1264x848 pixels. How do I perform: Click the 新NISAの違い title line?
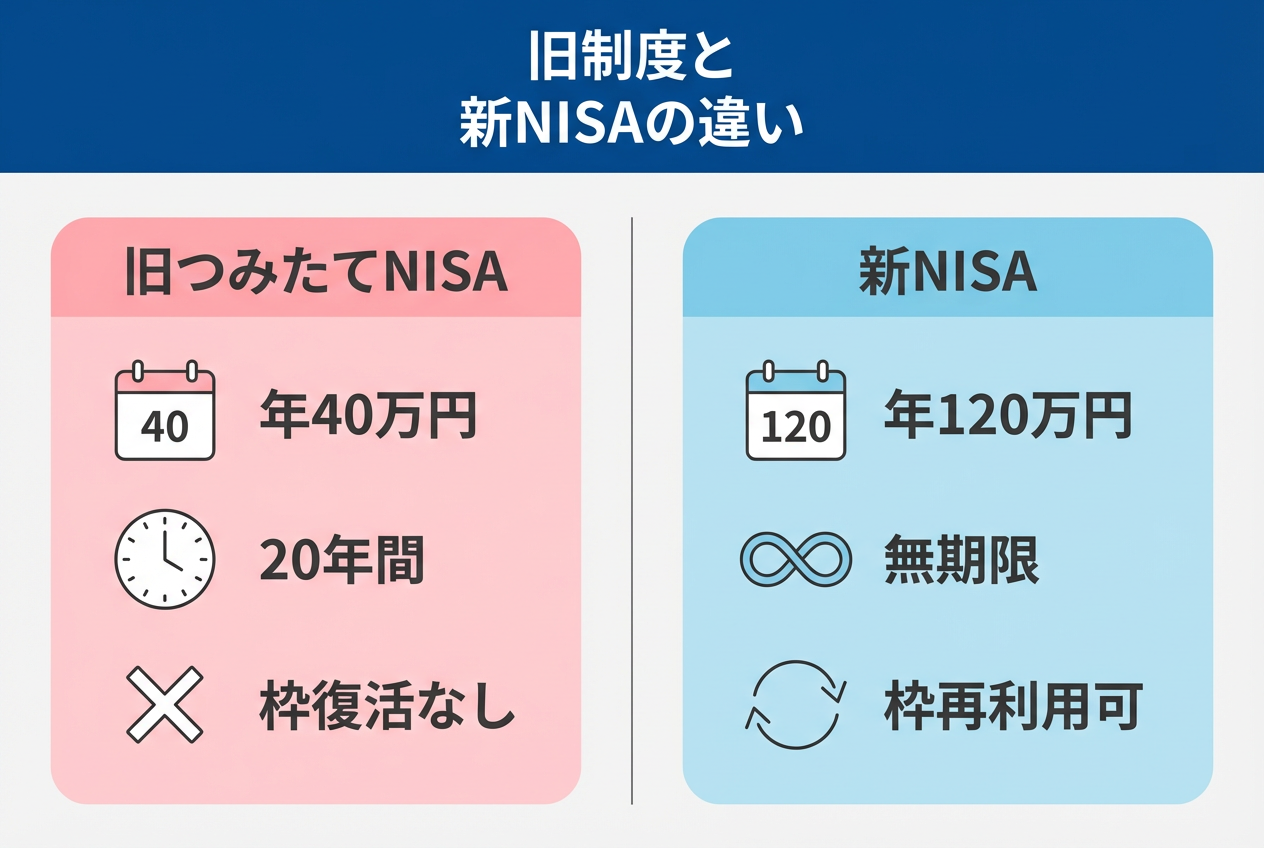pos(631,125)
